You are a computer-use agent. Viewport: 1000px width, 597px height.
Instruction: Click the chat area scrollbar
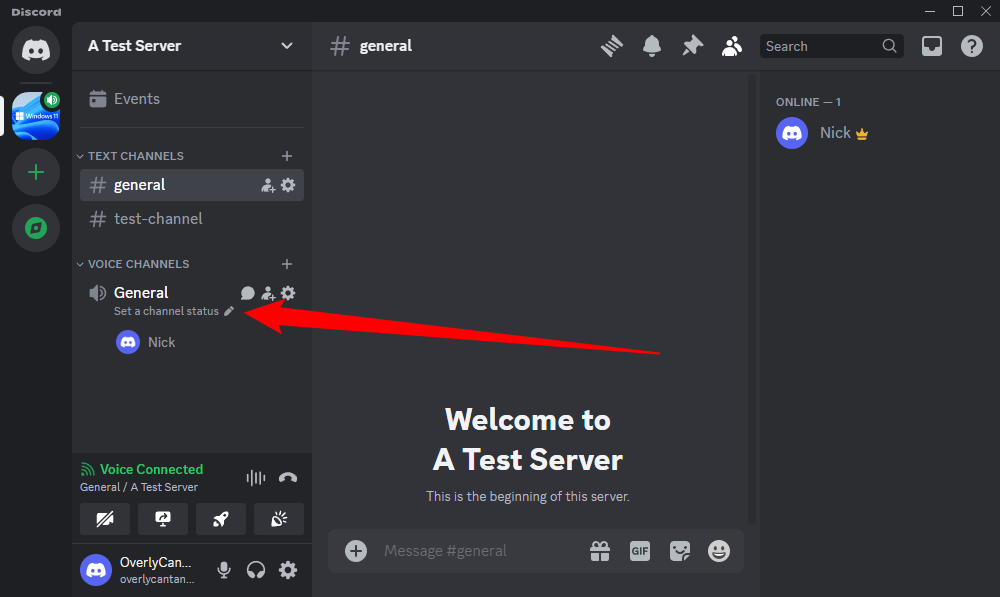pos(751,299)
